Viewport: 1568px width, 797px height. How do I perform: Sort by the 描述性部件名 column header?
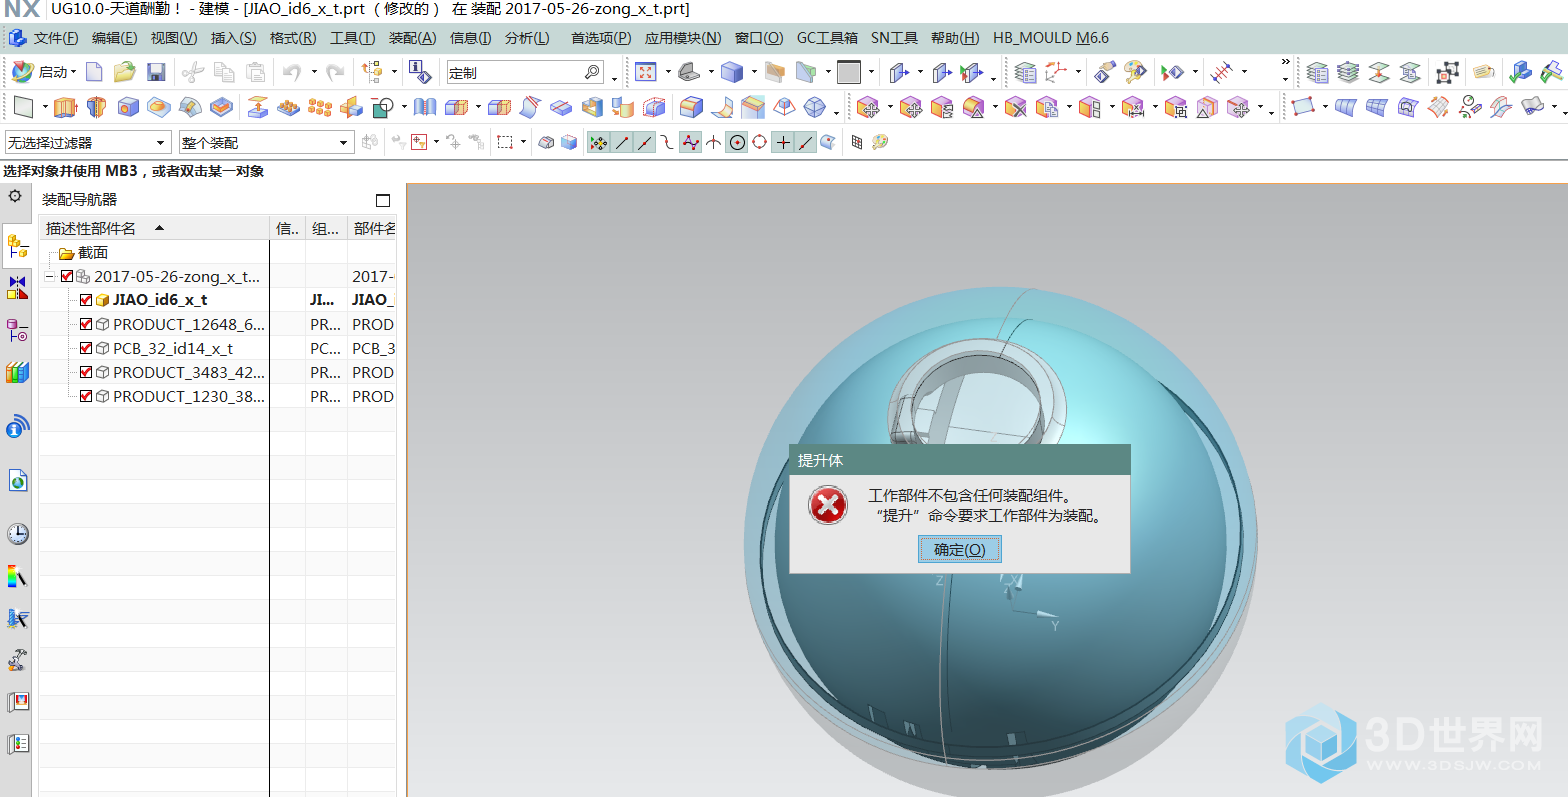tap(154, 228)
